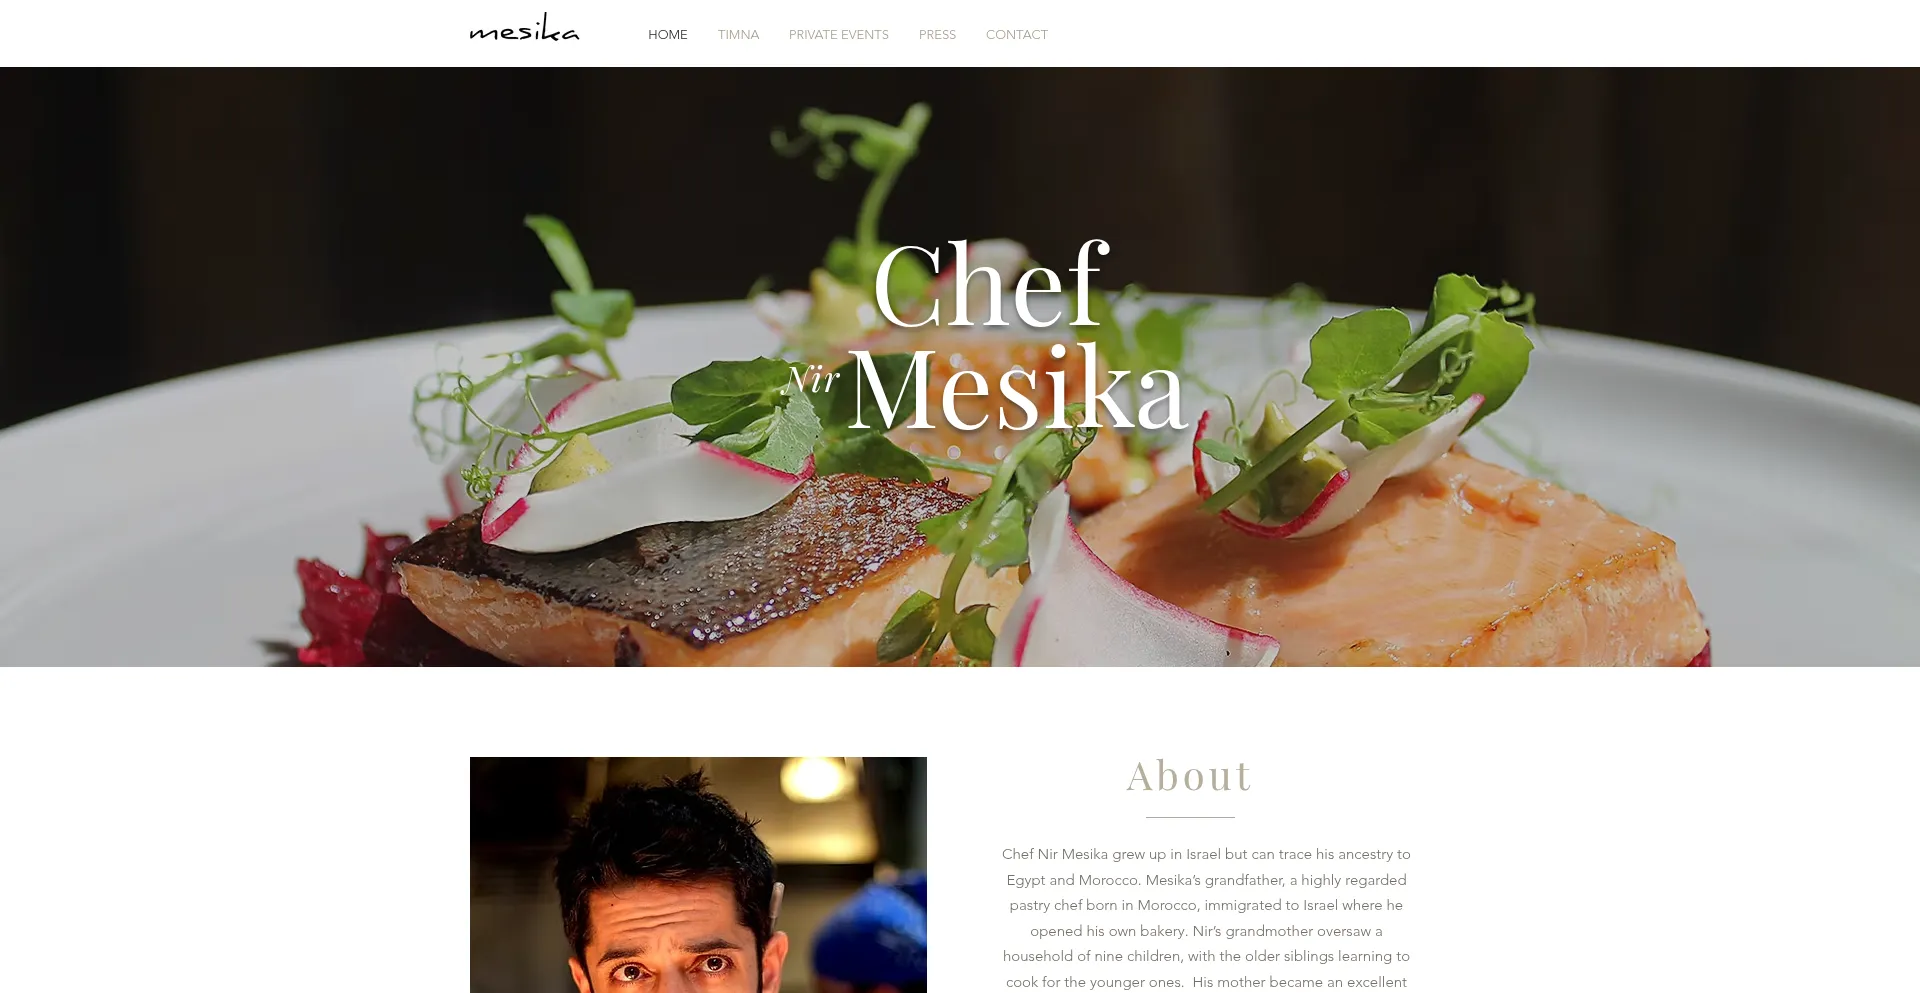This screenshot has height=993, width=1920.
Task: Click the line 'opened his own bakery'
Action: [x=1206, y=931]
